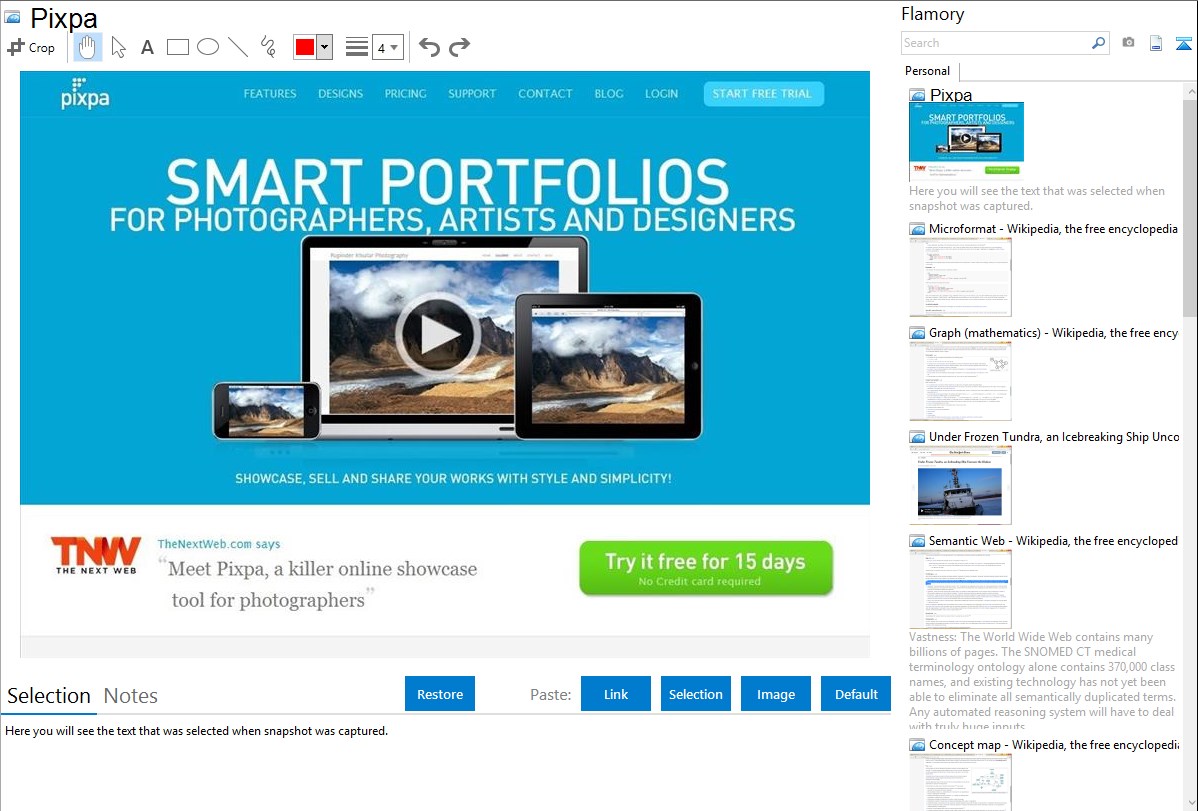This screenshot has height=811, width=1198.
Task: Click the icon beside Pixpa list entry
Action: click(917, 95)
